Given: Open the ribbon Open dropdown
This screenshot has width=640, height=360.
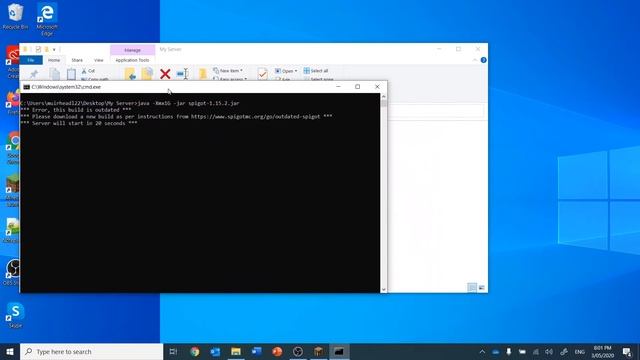Looking at the screenshot, I should coord(286,71).
